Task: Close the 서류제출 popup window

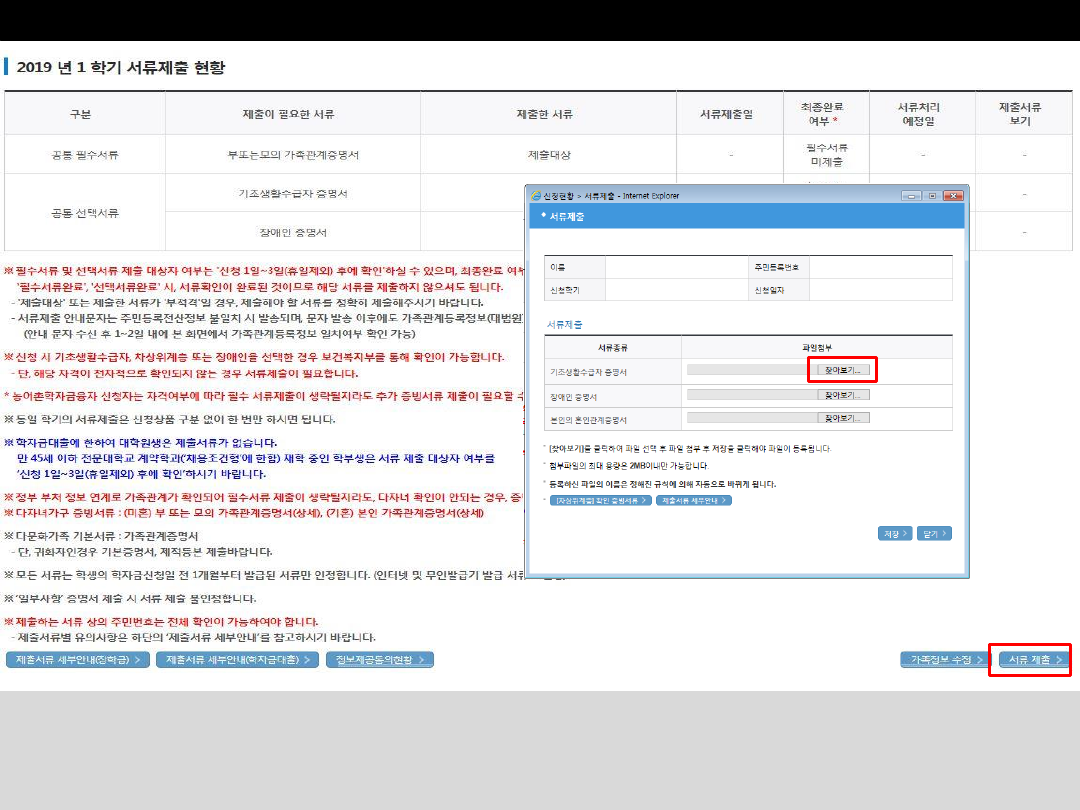Action: [953, 195]
